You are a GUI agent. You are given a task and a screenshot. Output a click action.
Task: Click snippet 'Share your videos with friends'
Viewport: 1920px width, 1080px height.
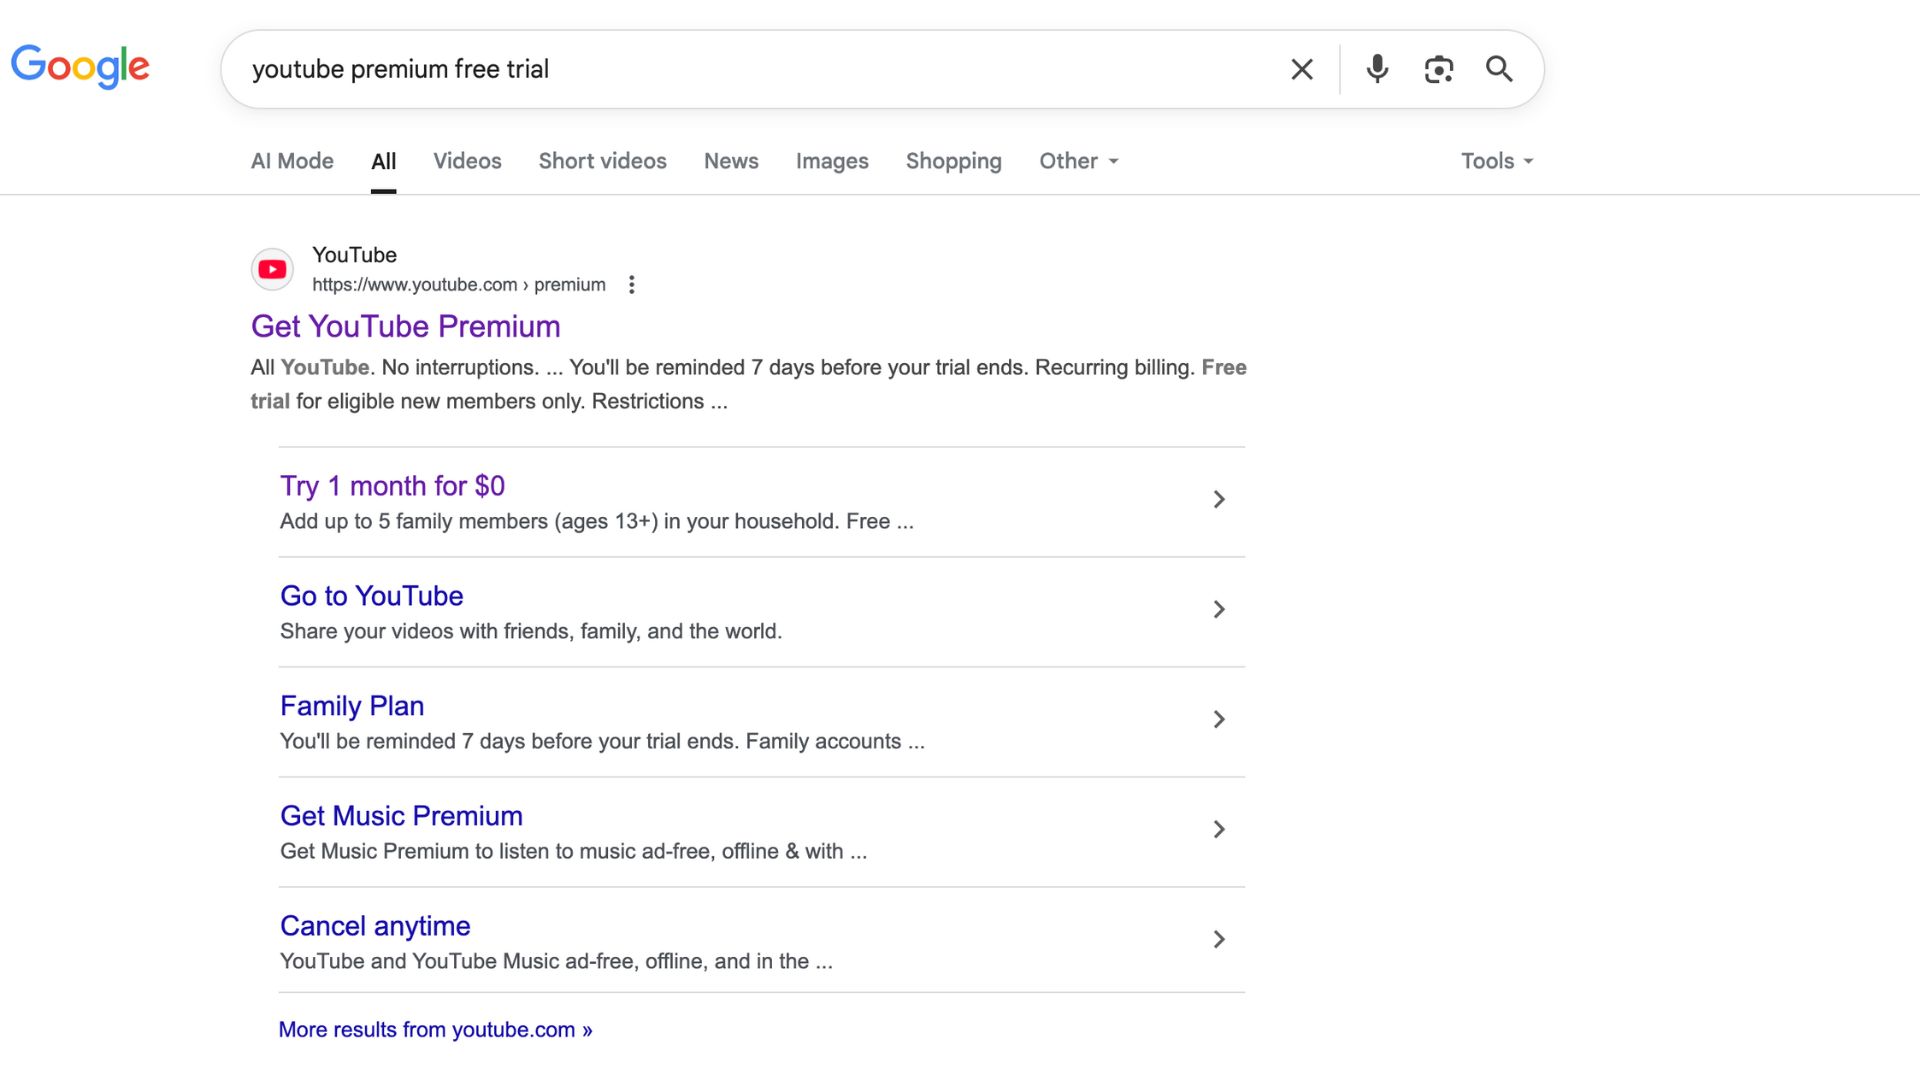531,631
